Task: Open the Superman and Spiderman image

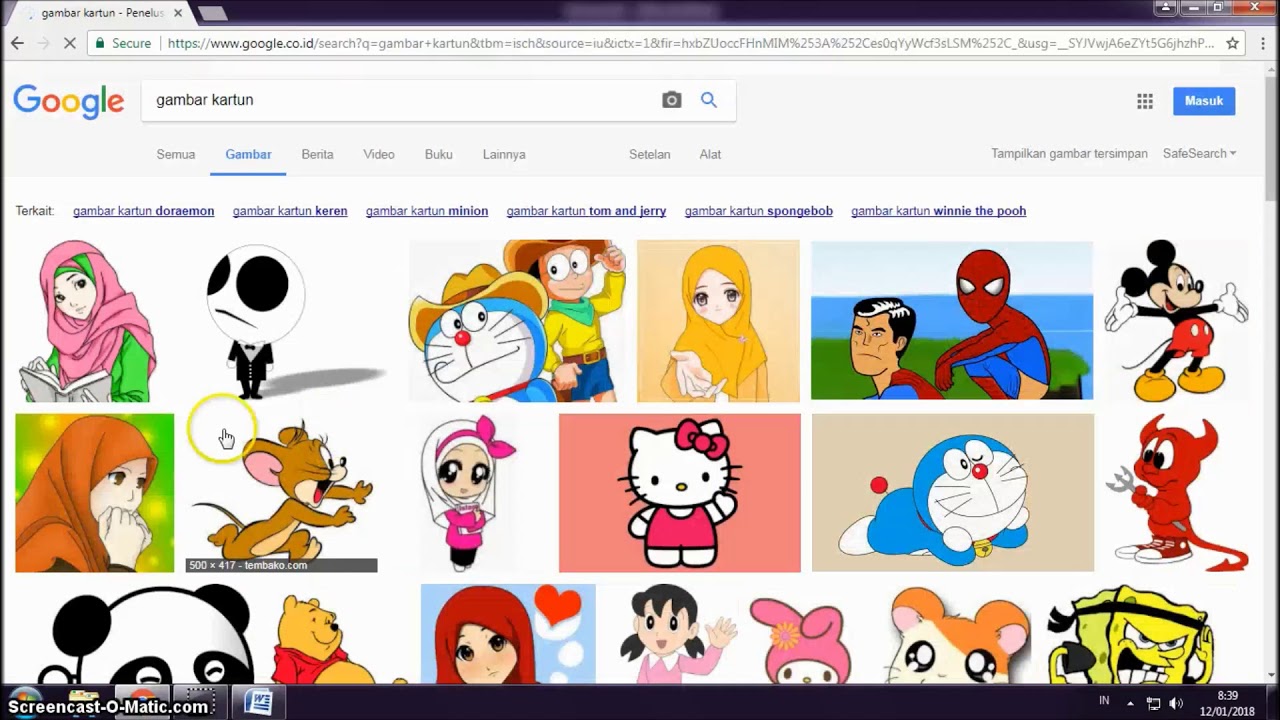Action: point(952,320)
